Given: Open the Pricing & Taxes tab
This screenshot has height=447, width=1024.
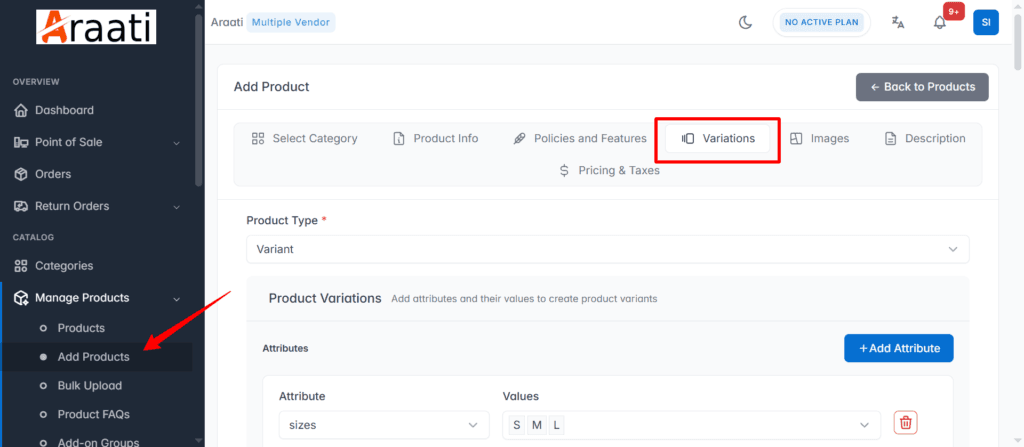Looking at the screenshot, I should pos(609,171).
